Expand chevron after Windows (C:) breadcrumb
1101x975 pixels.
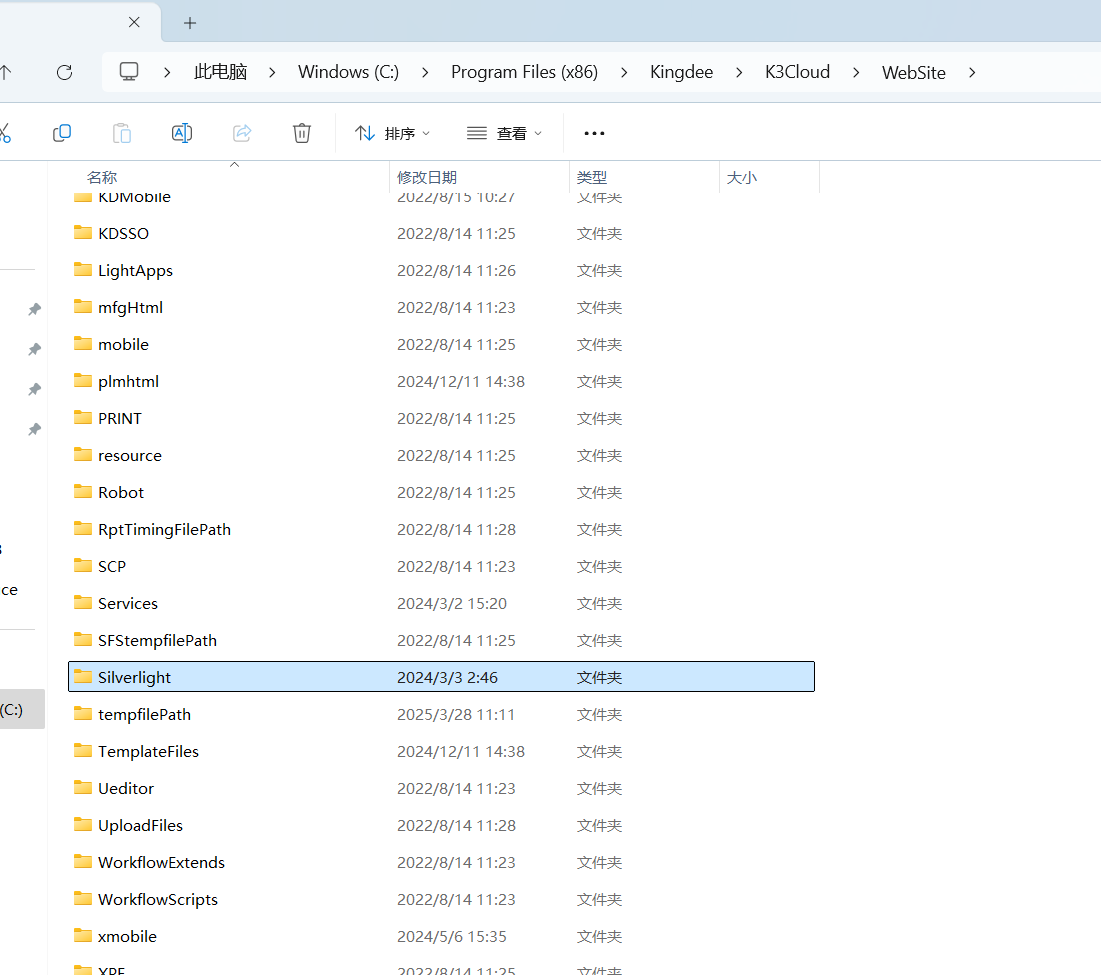[425, 72]
